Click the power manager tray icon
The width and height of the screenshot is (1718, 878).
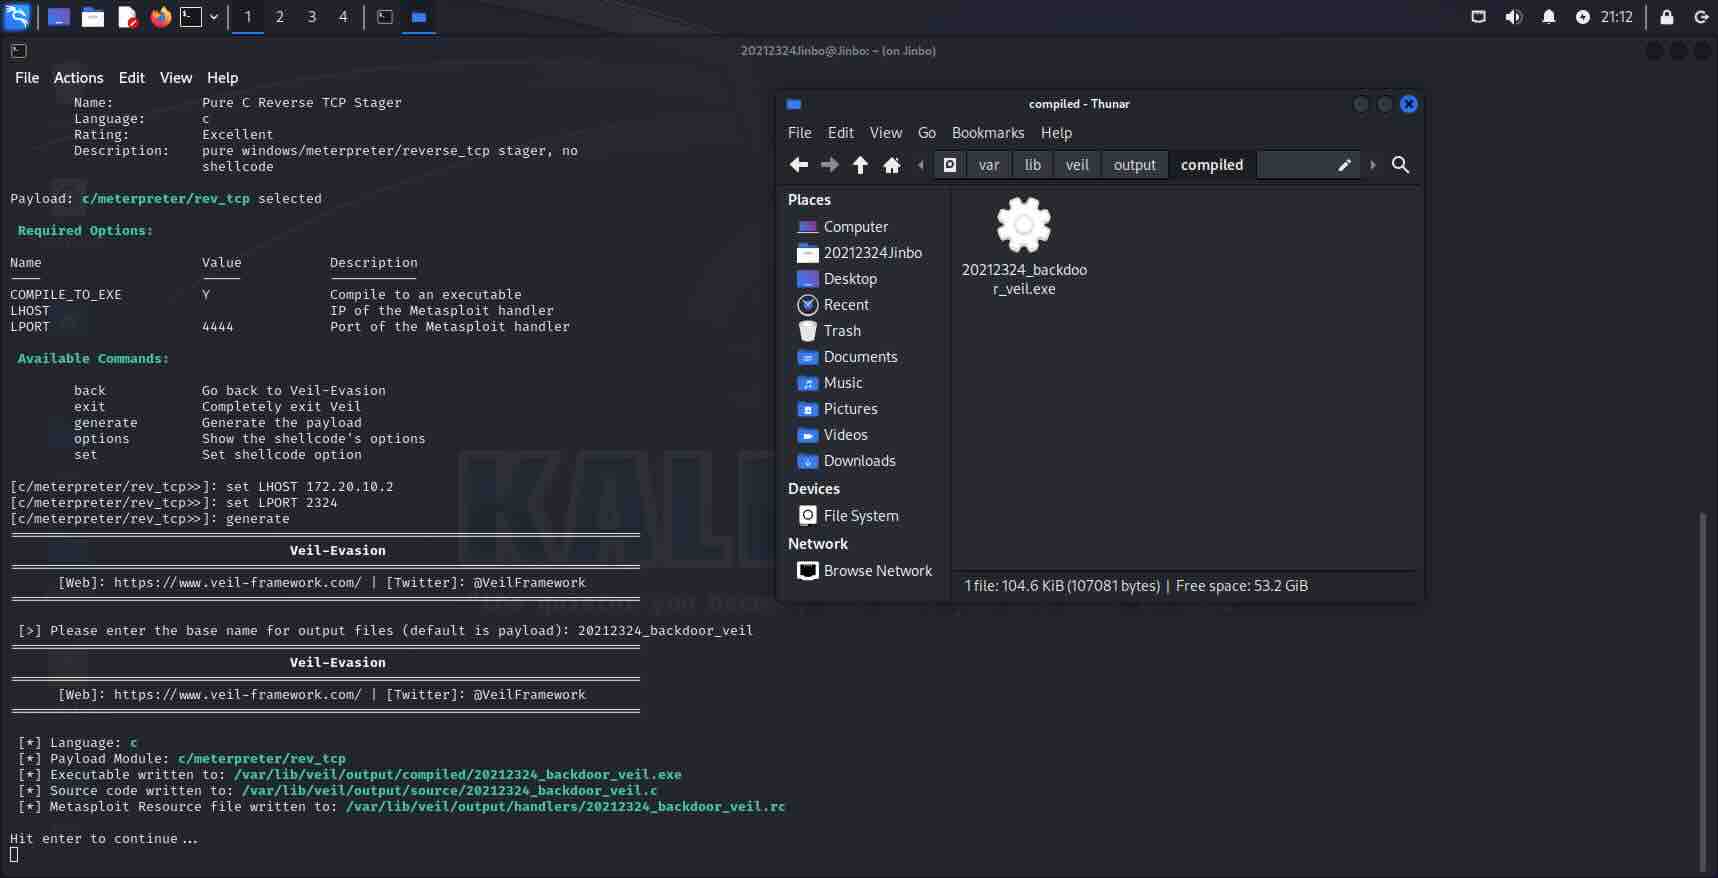pos(1583,17)
